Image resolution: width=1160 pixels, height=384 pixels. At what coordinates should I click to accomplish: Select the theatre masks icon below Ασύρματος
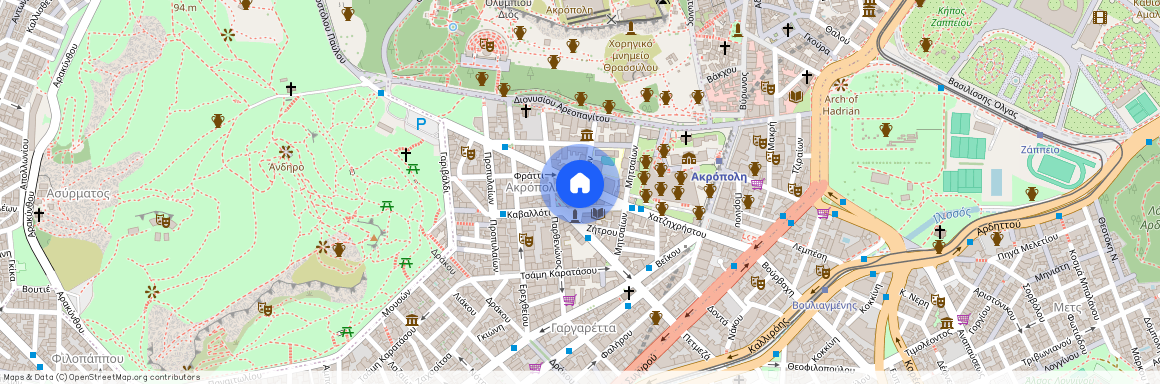click(162, 220)
